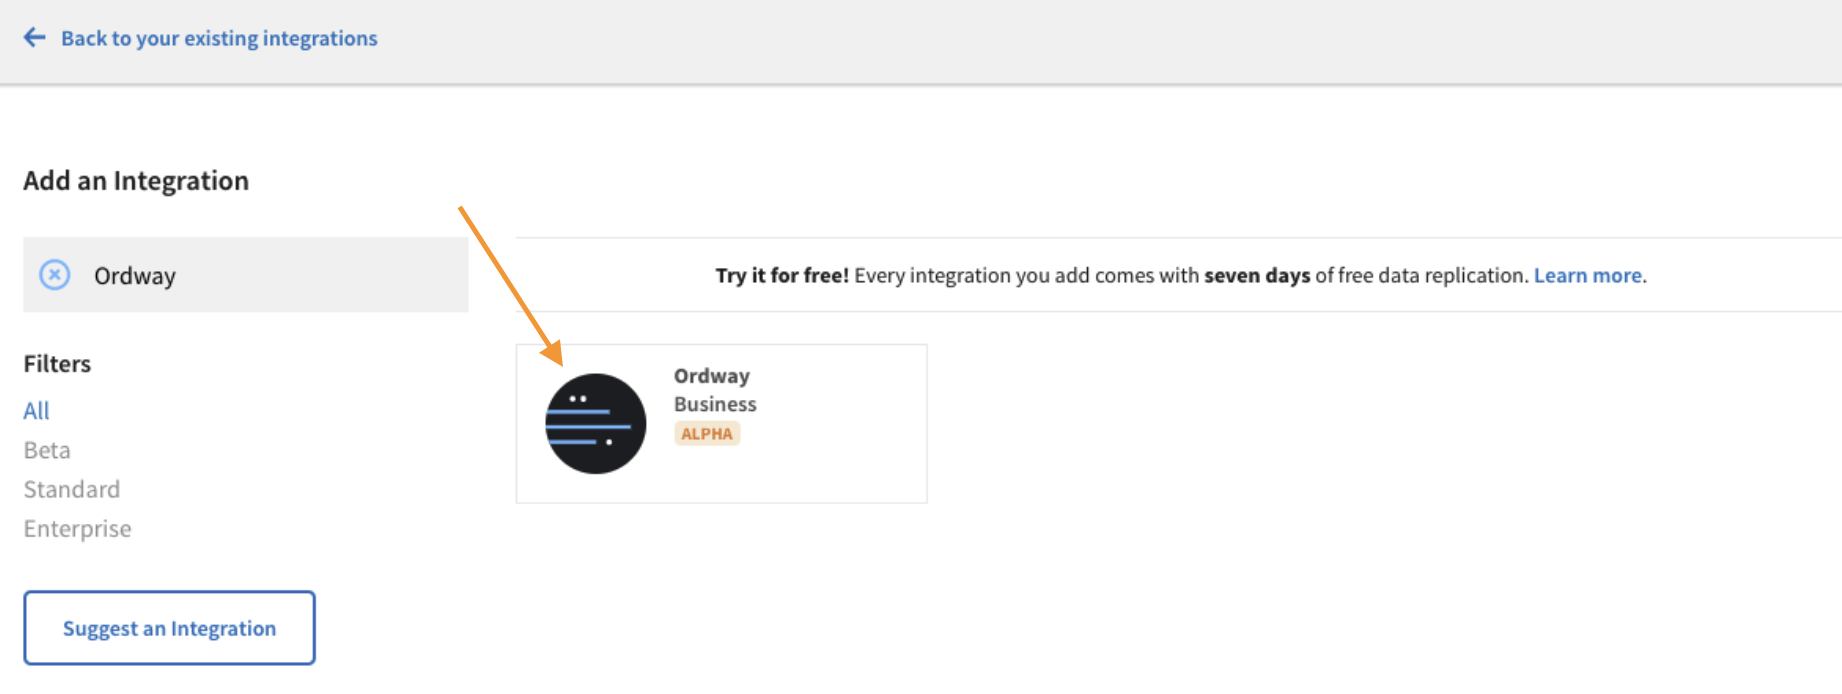1842x694 pixels.
Task: Click the Add an Integration heading
Action: tap(136, 180)
